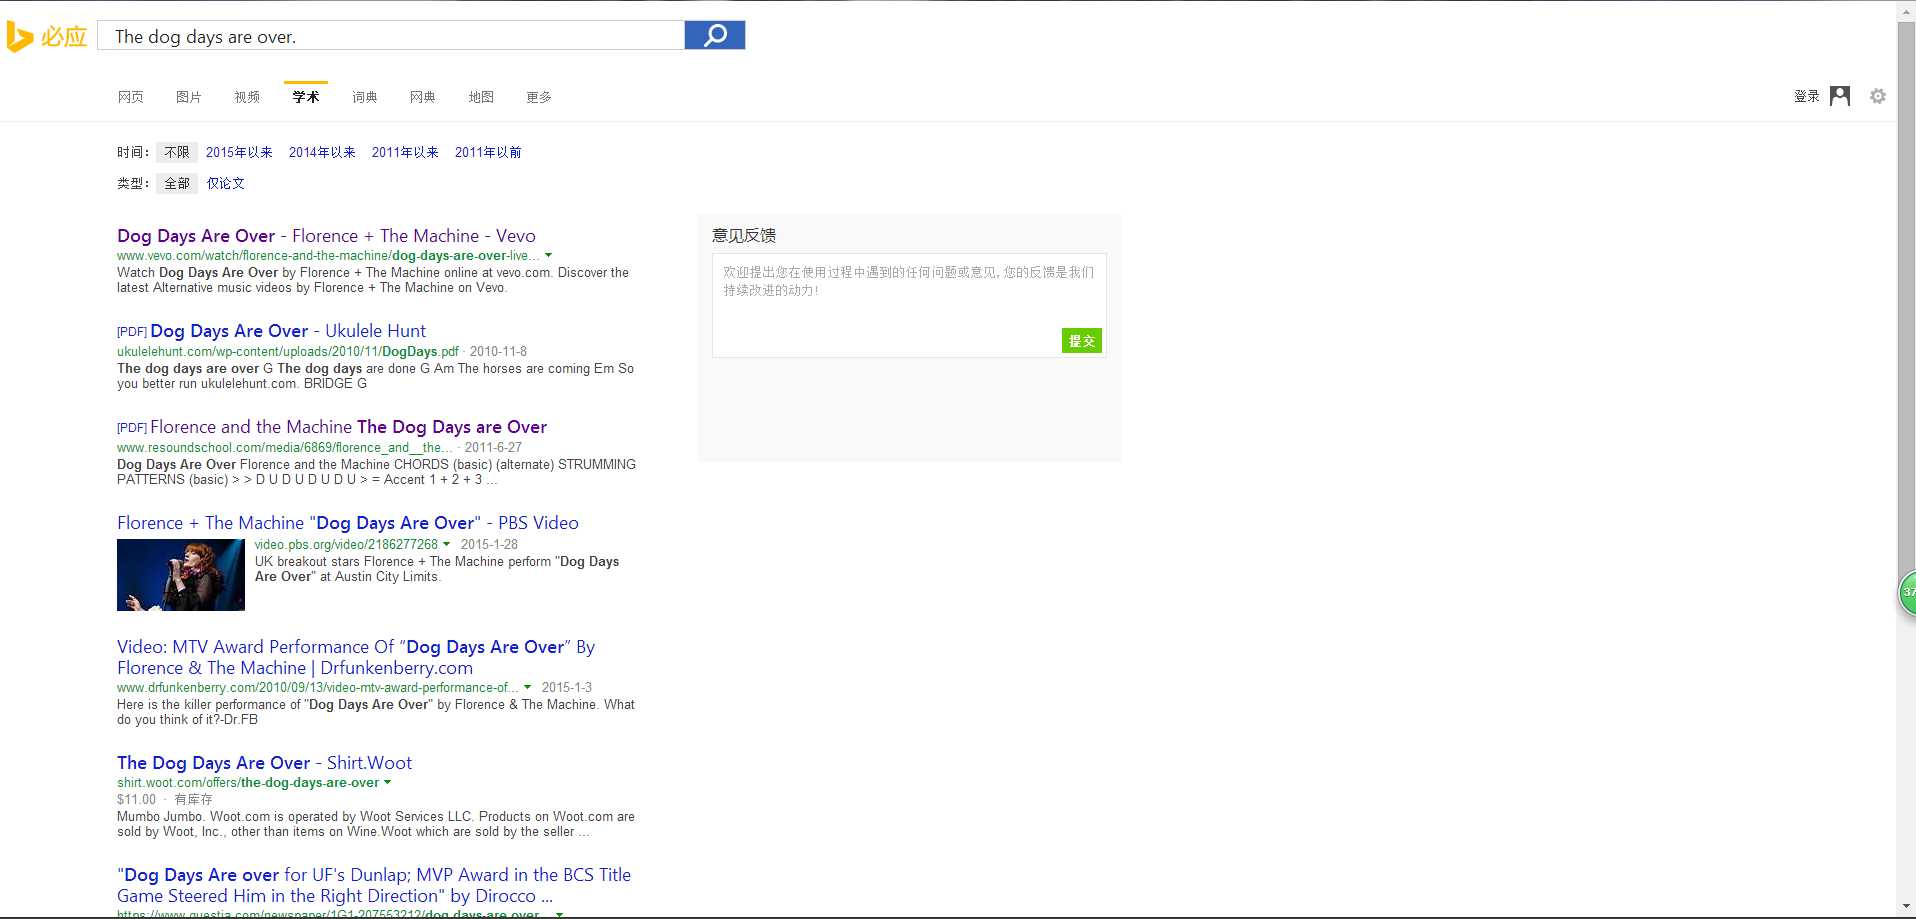Filter results by 2011年以前
The height and width of the screenshot is (919, 1916).
(x=488, y=152)
